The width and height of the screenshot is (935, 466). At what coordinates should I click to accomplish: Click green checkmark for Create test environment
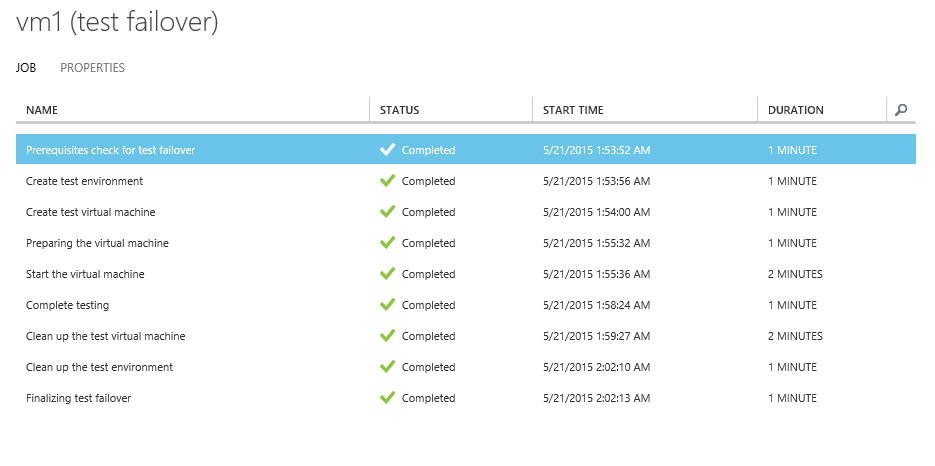pos(388,181)
